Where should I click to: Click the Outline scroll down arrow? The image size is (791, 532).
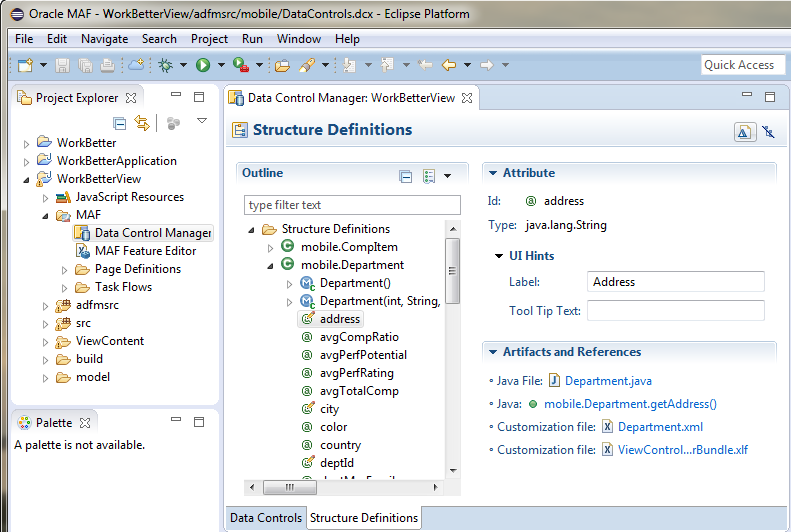click(x=453, y=470)
